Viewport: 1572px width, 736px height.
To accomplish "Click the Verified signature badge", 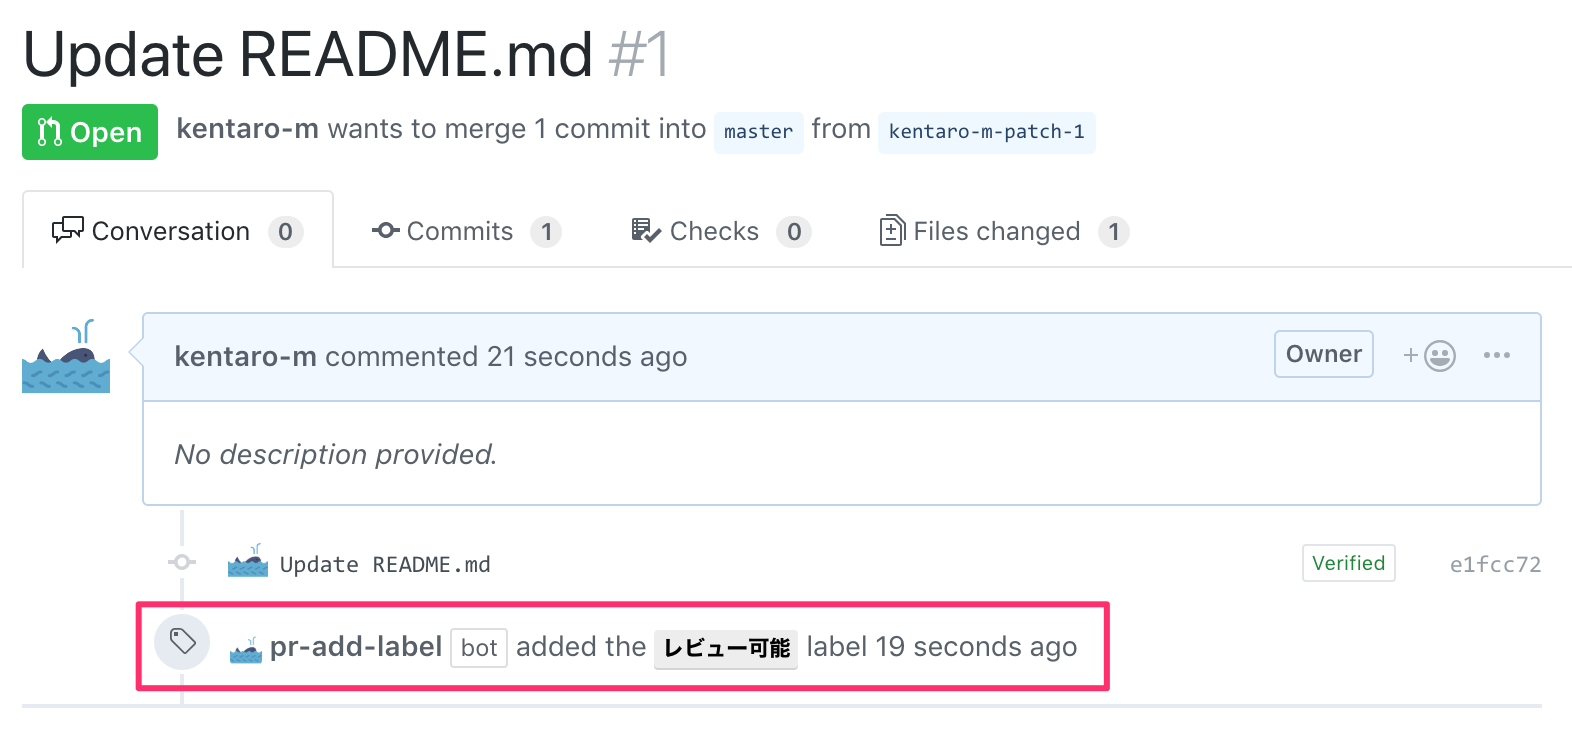I will point(1348,563).
